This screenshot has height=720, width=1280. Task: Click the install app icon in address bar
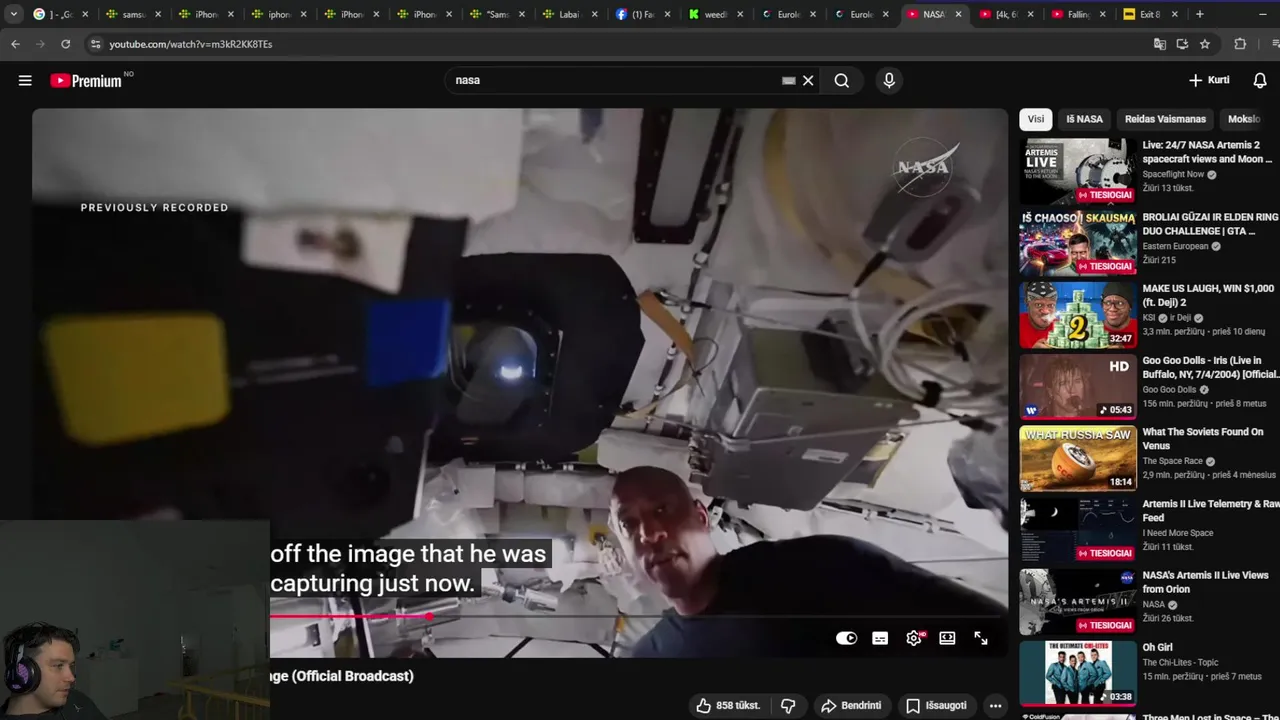click(1182, 44)
